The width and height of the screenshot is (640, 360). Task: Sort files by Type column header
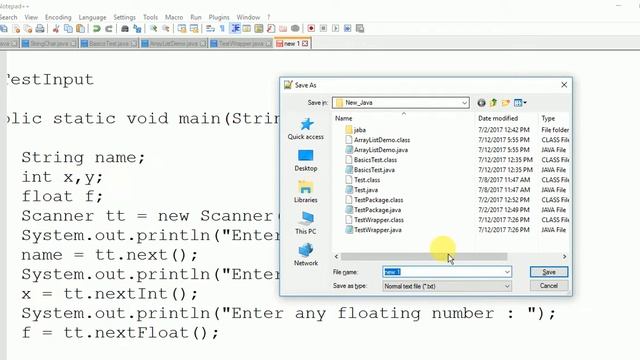click(548, 118)
